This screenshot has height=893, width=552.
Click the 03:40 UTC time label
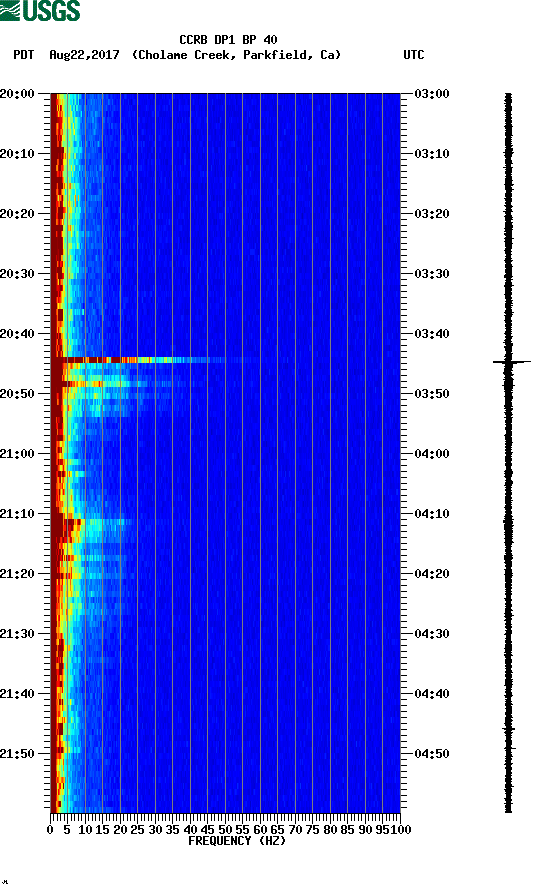432,334
